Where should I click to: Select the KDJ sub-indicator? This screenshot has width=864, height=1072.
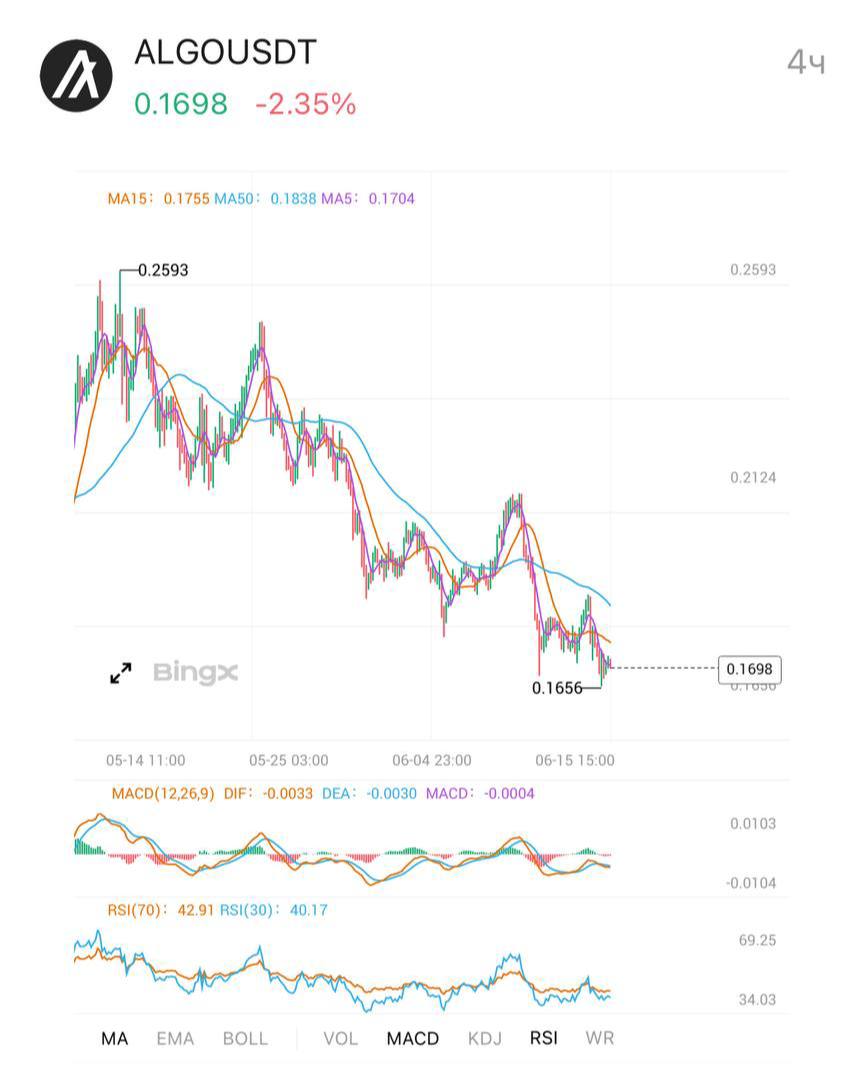[485, 1038]
